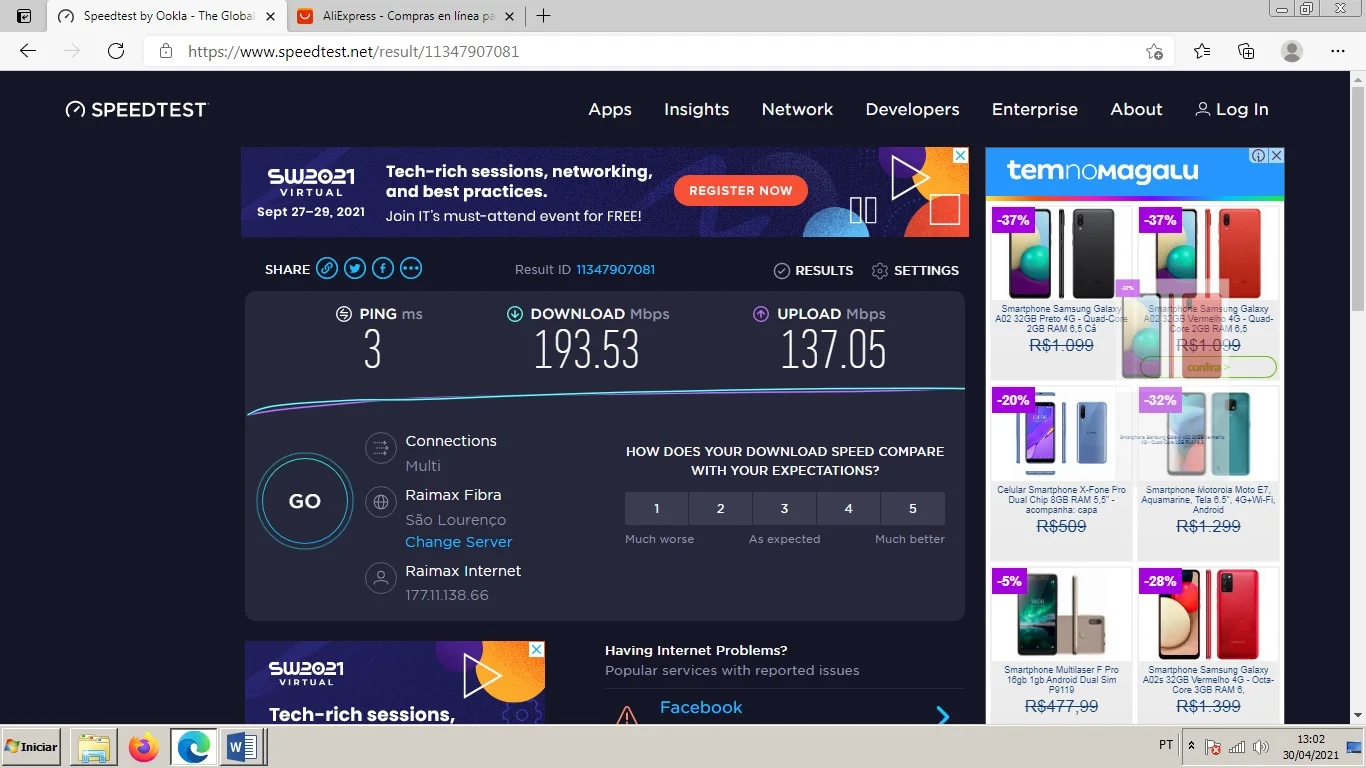The height and width of the screenshot is (768, 1366).
Task: Copy the result share link icon
Action: click(x=327, y=268)
